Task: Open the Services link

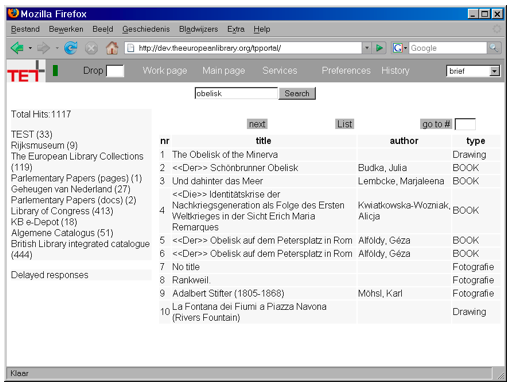Action: coord(279,71)
